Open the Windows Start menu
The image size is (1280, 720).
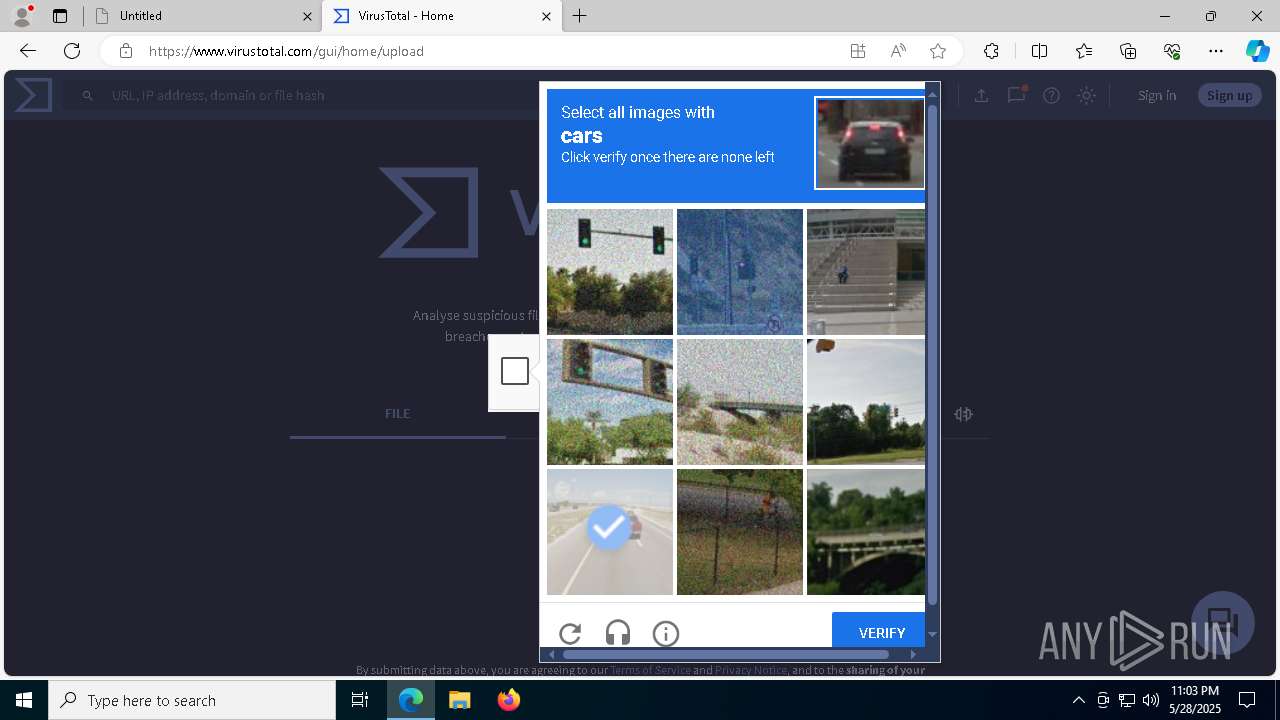[24, 700]
